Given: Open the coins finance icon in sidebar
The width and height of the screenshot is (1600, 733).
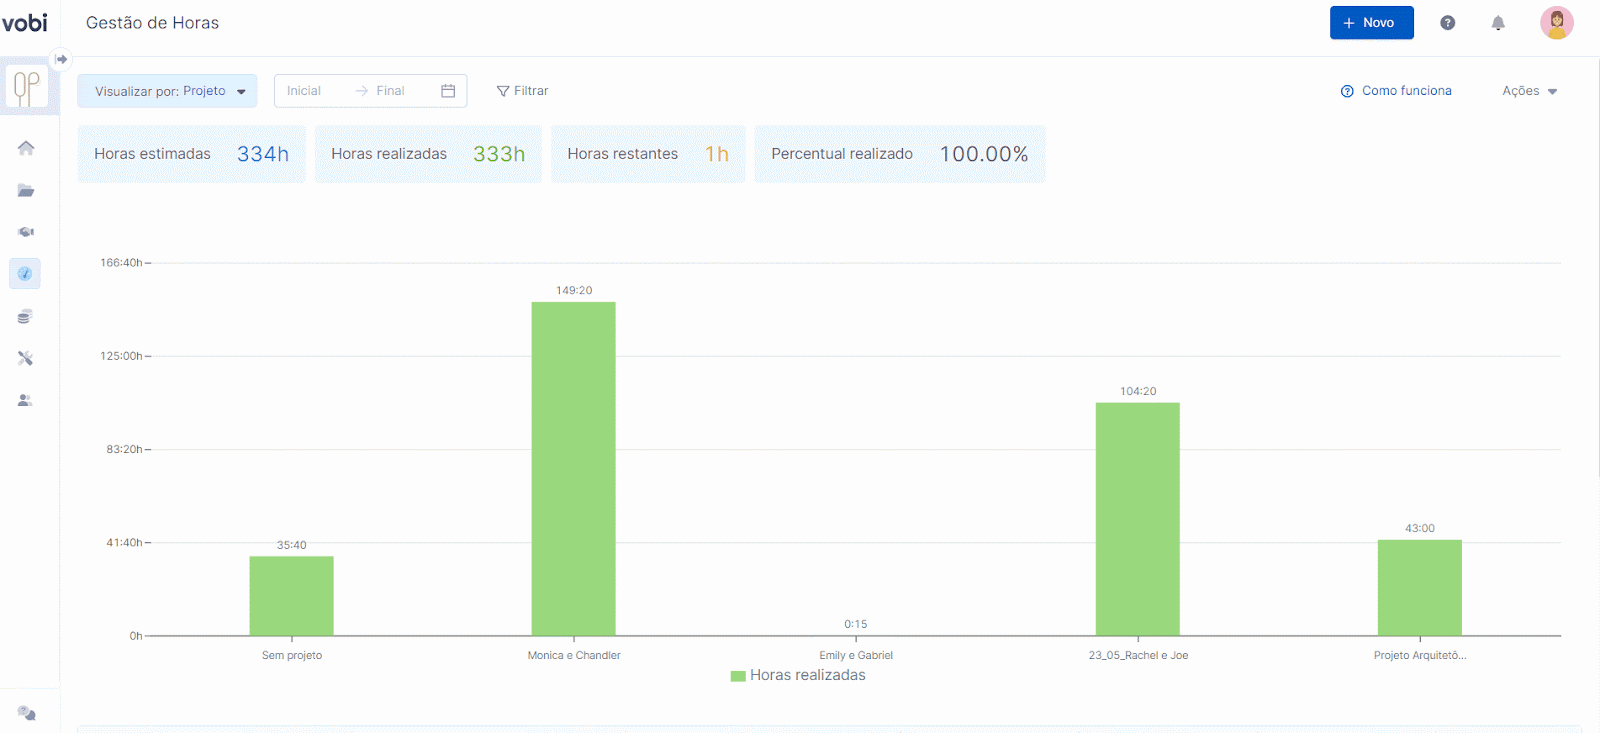Looking at the screenshot, I should 26,316.
